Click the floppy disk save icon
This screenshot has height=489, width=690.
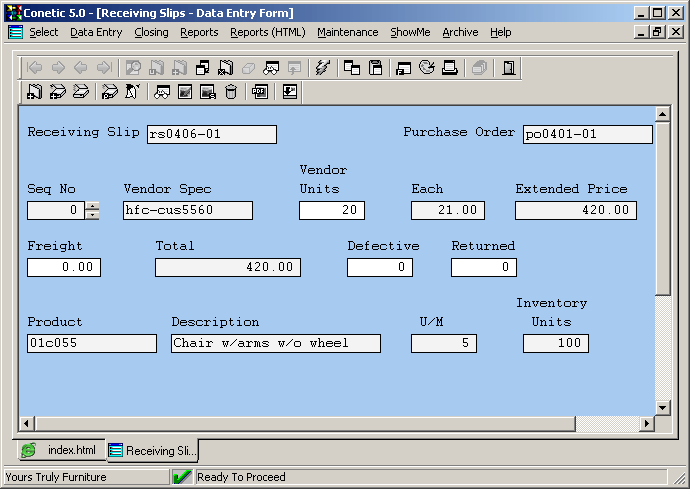point(376,68)
